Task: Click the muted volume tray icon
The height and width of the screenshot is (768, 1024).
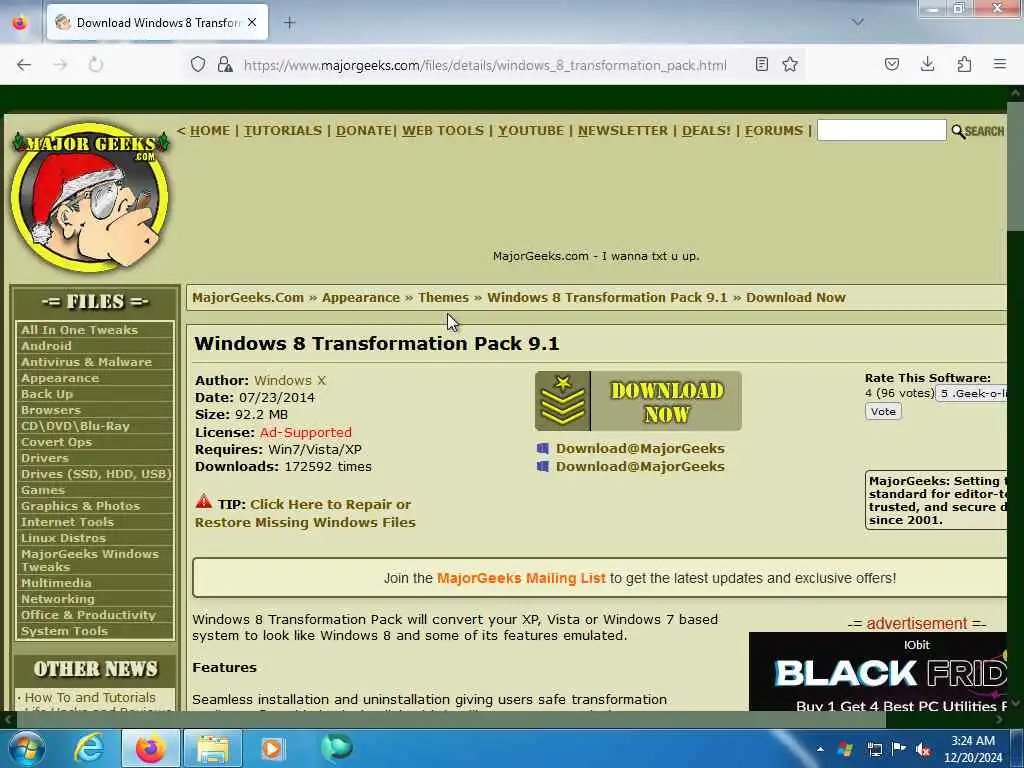Action: coord(923,749)
